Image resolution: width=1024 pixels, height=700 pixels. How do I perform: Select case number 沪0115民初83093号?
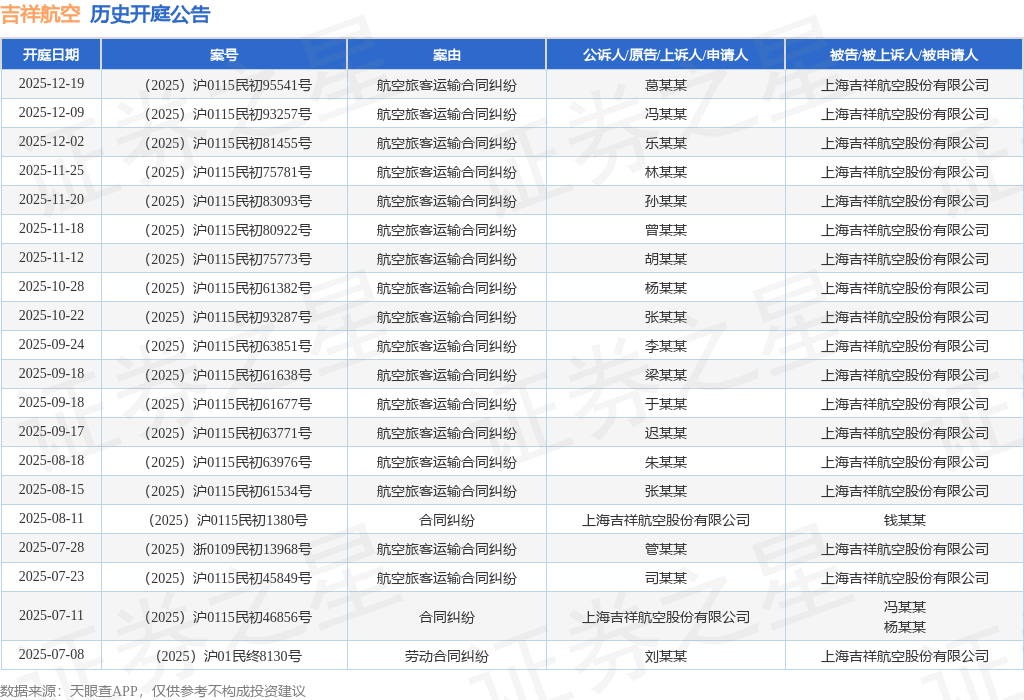pos(228,201)
